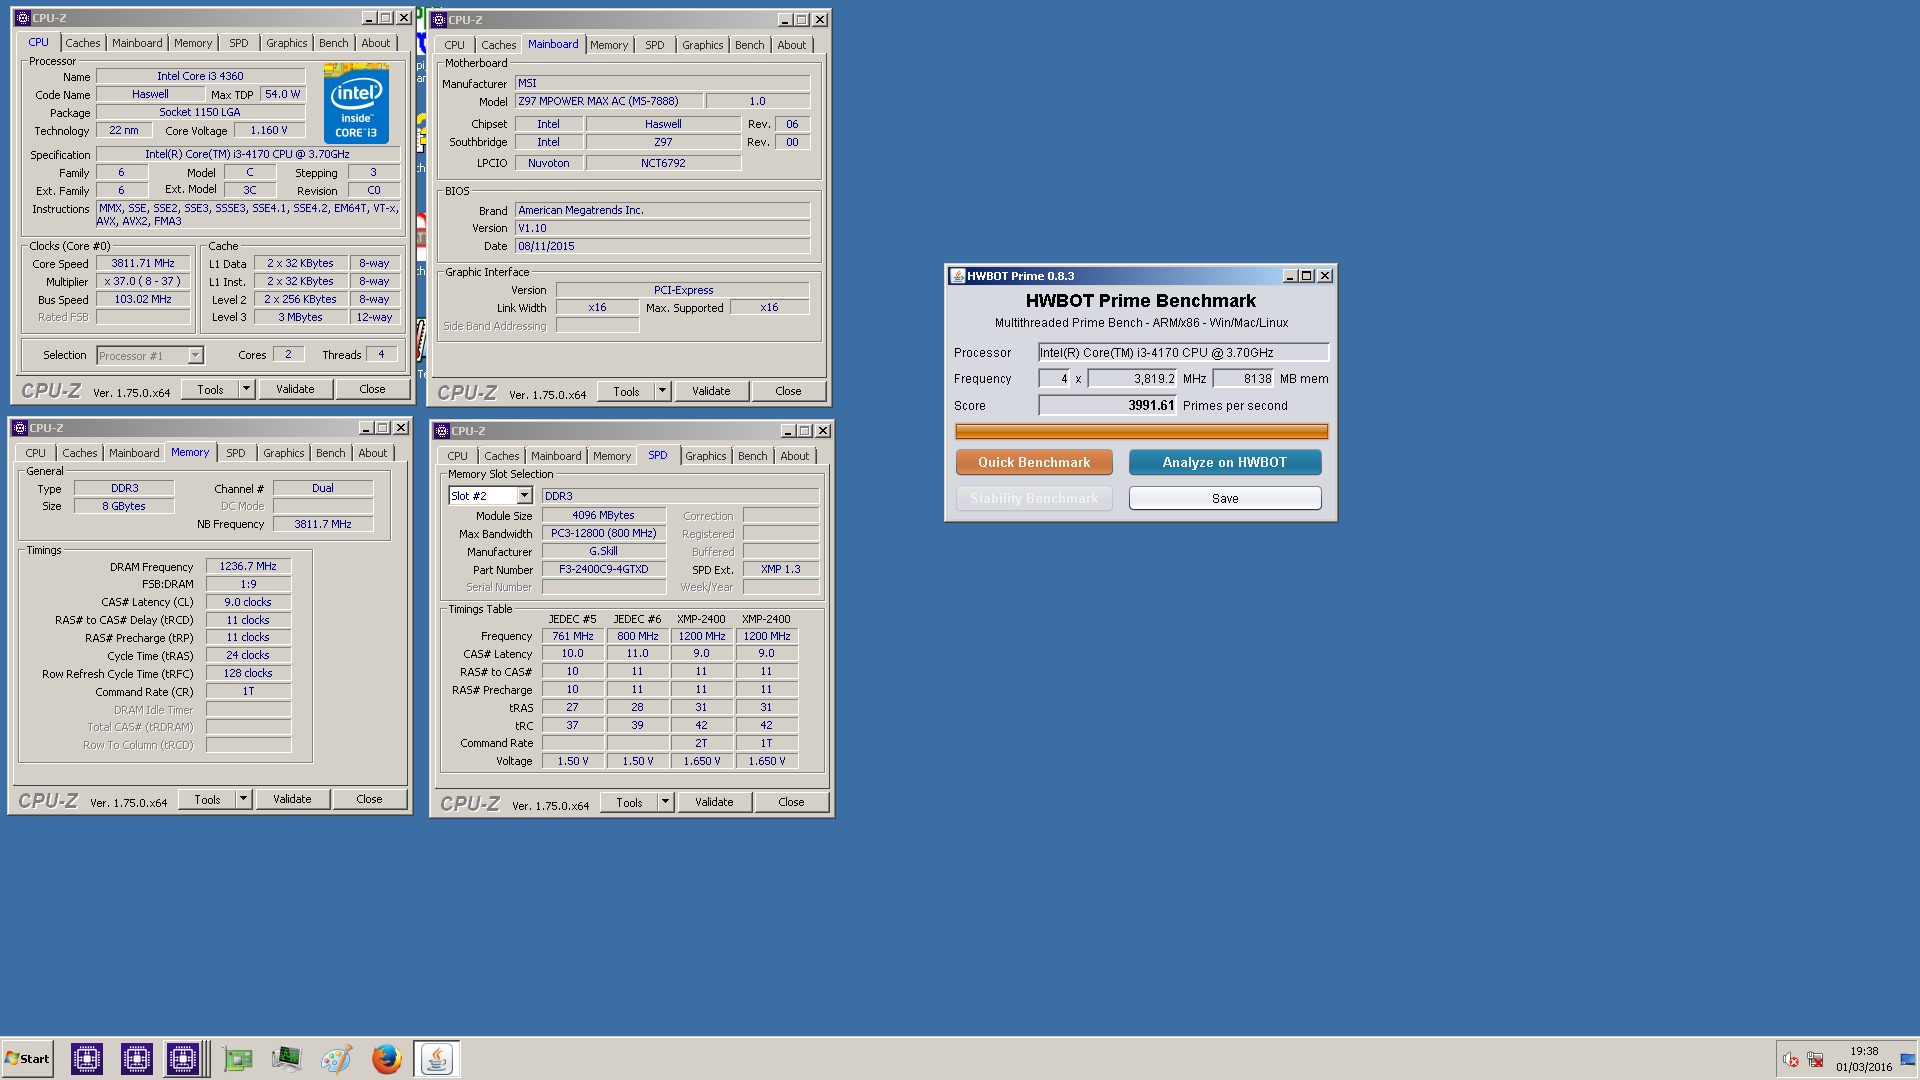Start the Quick Benchmark in HWBOT Prime
The height and width of the screenshot is (1080, 1920).
pyautogui.click(x=1034, y=462)
